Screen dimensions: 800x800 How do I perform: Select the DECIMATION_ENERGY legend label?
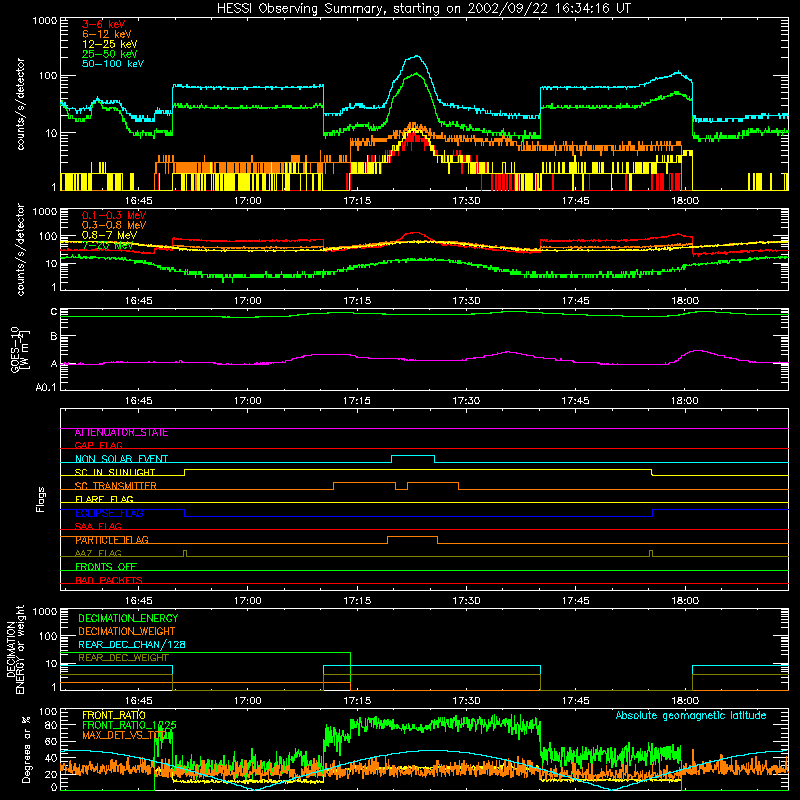tap(128, 618)
